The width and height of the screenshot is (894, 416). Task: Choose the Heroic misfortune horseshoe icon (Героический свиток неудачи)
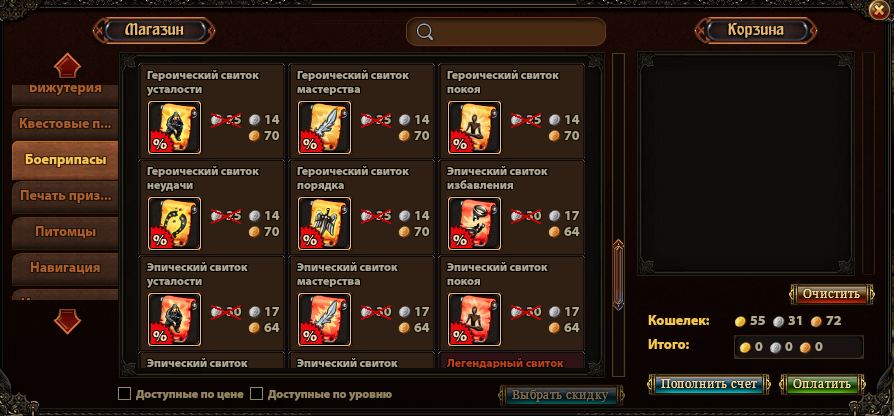[x=174, y=223]
